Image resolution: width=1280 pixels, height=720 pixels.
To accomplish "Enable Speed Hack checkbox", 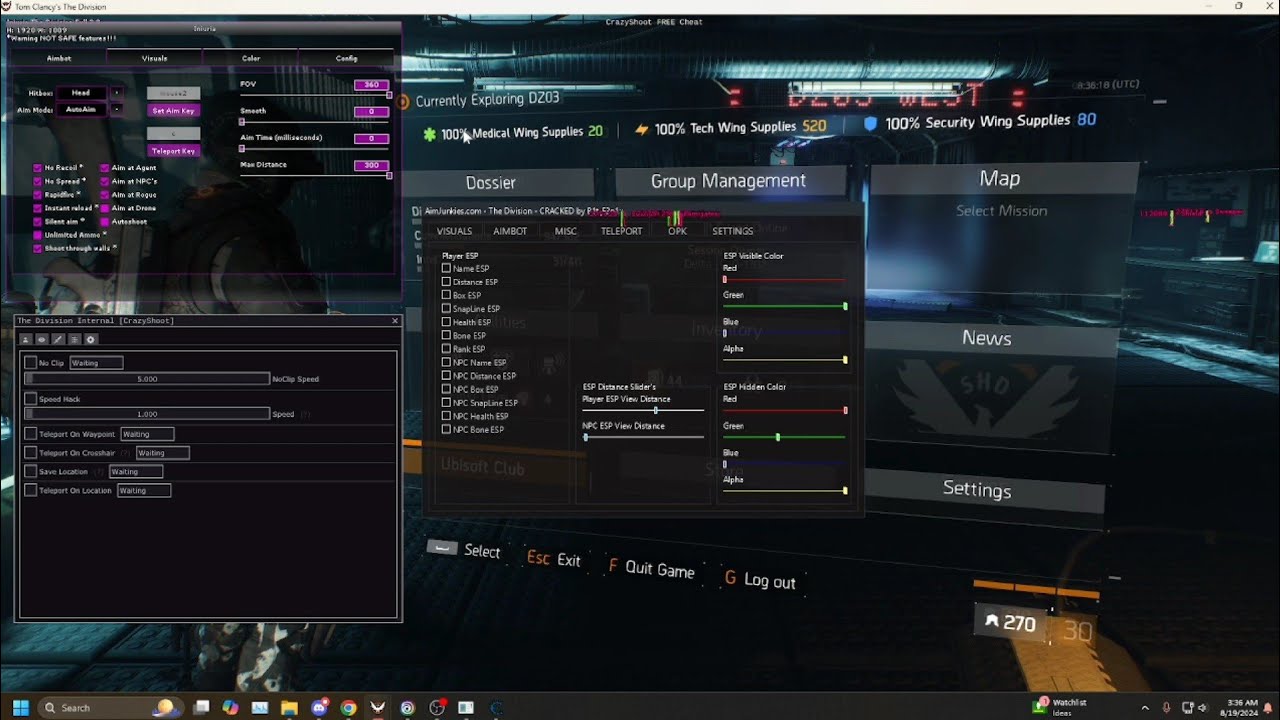I will point(31,399).
